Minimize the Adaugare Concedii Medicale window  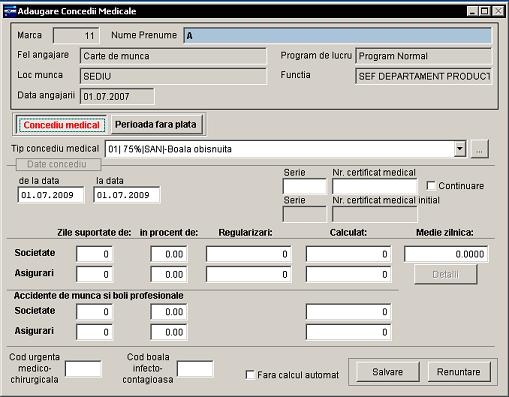[x=472, y=11]
